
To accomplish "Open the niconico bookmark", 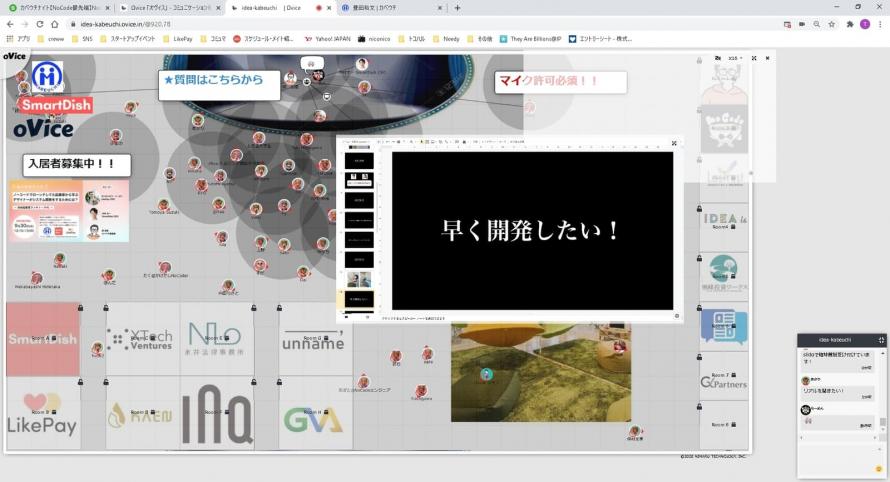I will 374,39.
